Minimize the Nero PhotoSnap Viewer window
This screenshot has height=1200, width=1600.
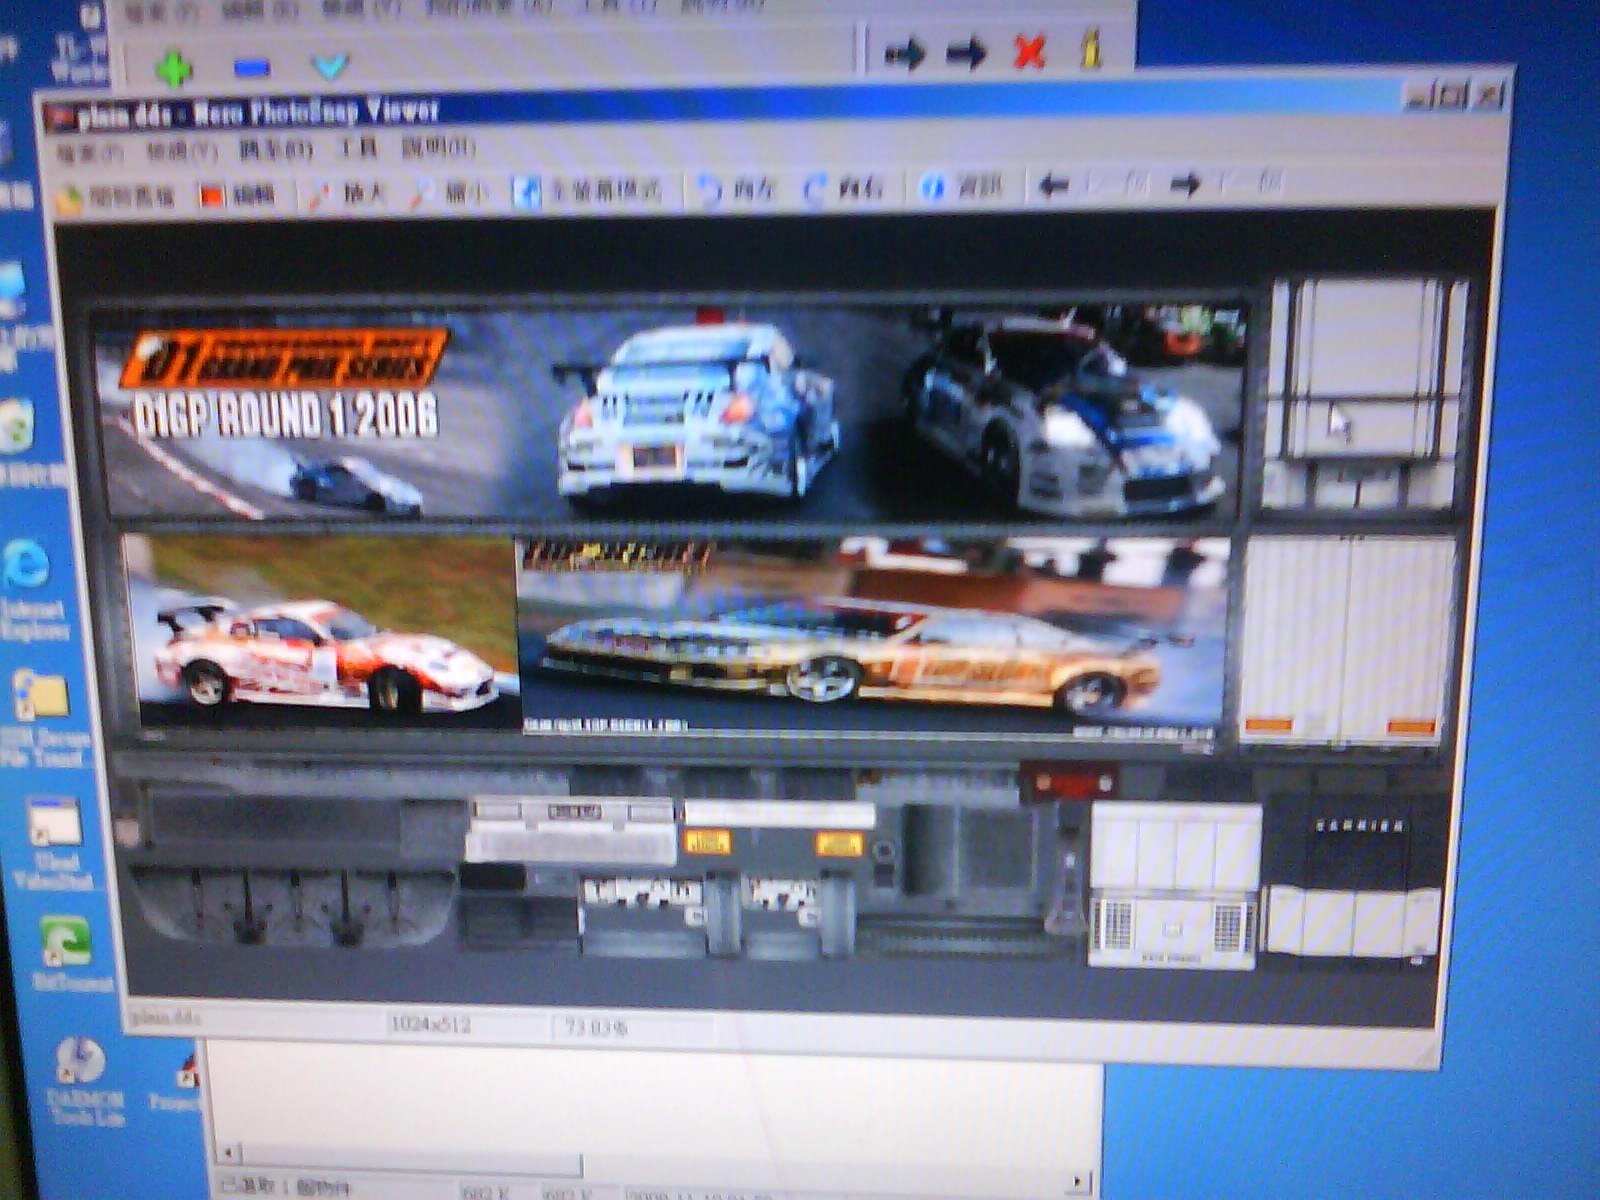point(1417,97)
